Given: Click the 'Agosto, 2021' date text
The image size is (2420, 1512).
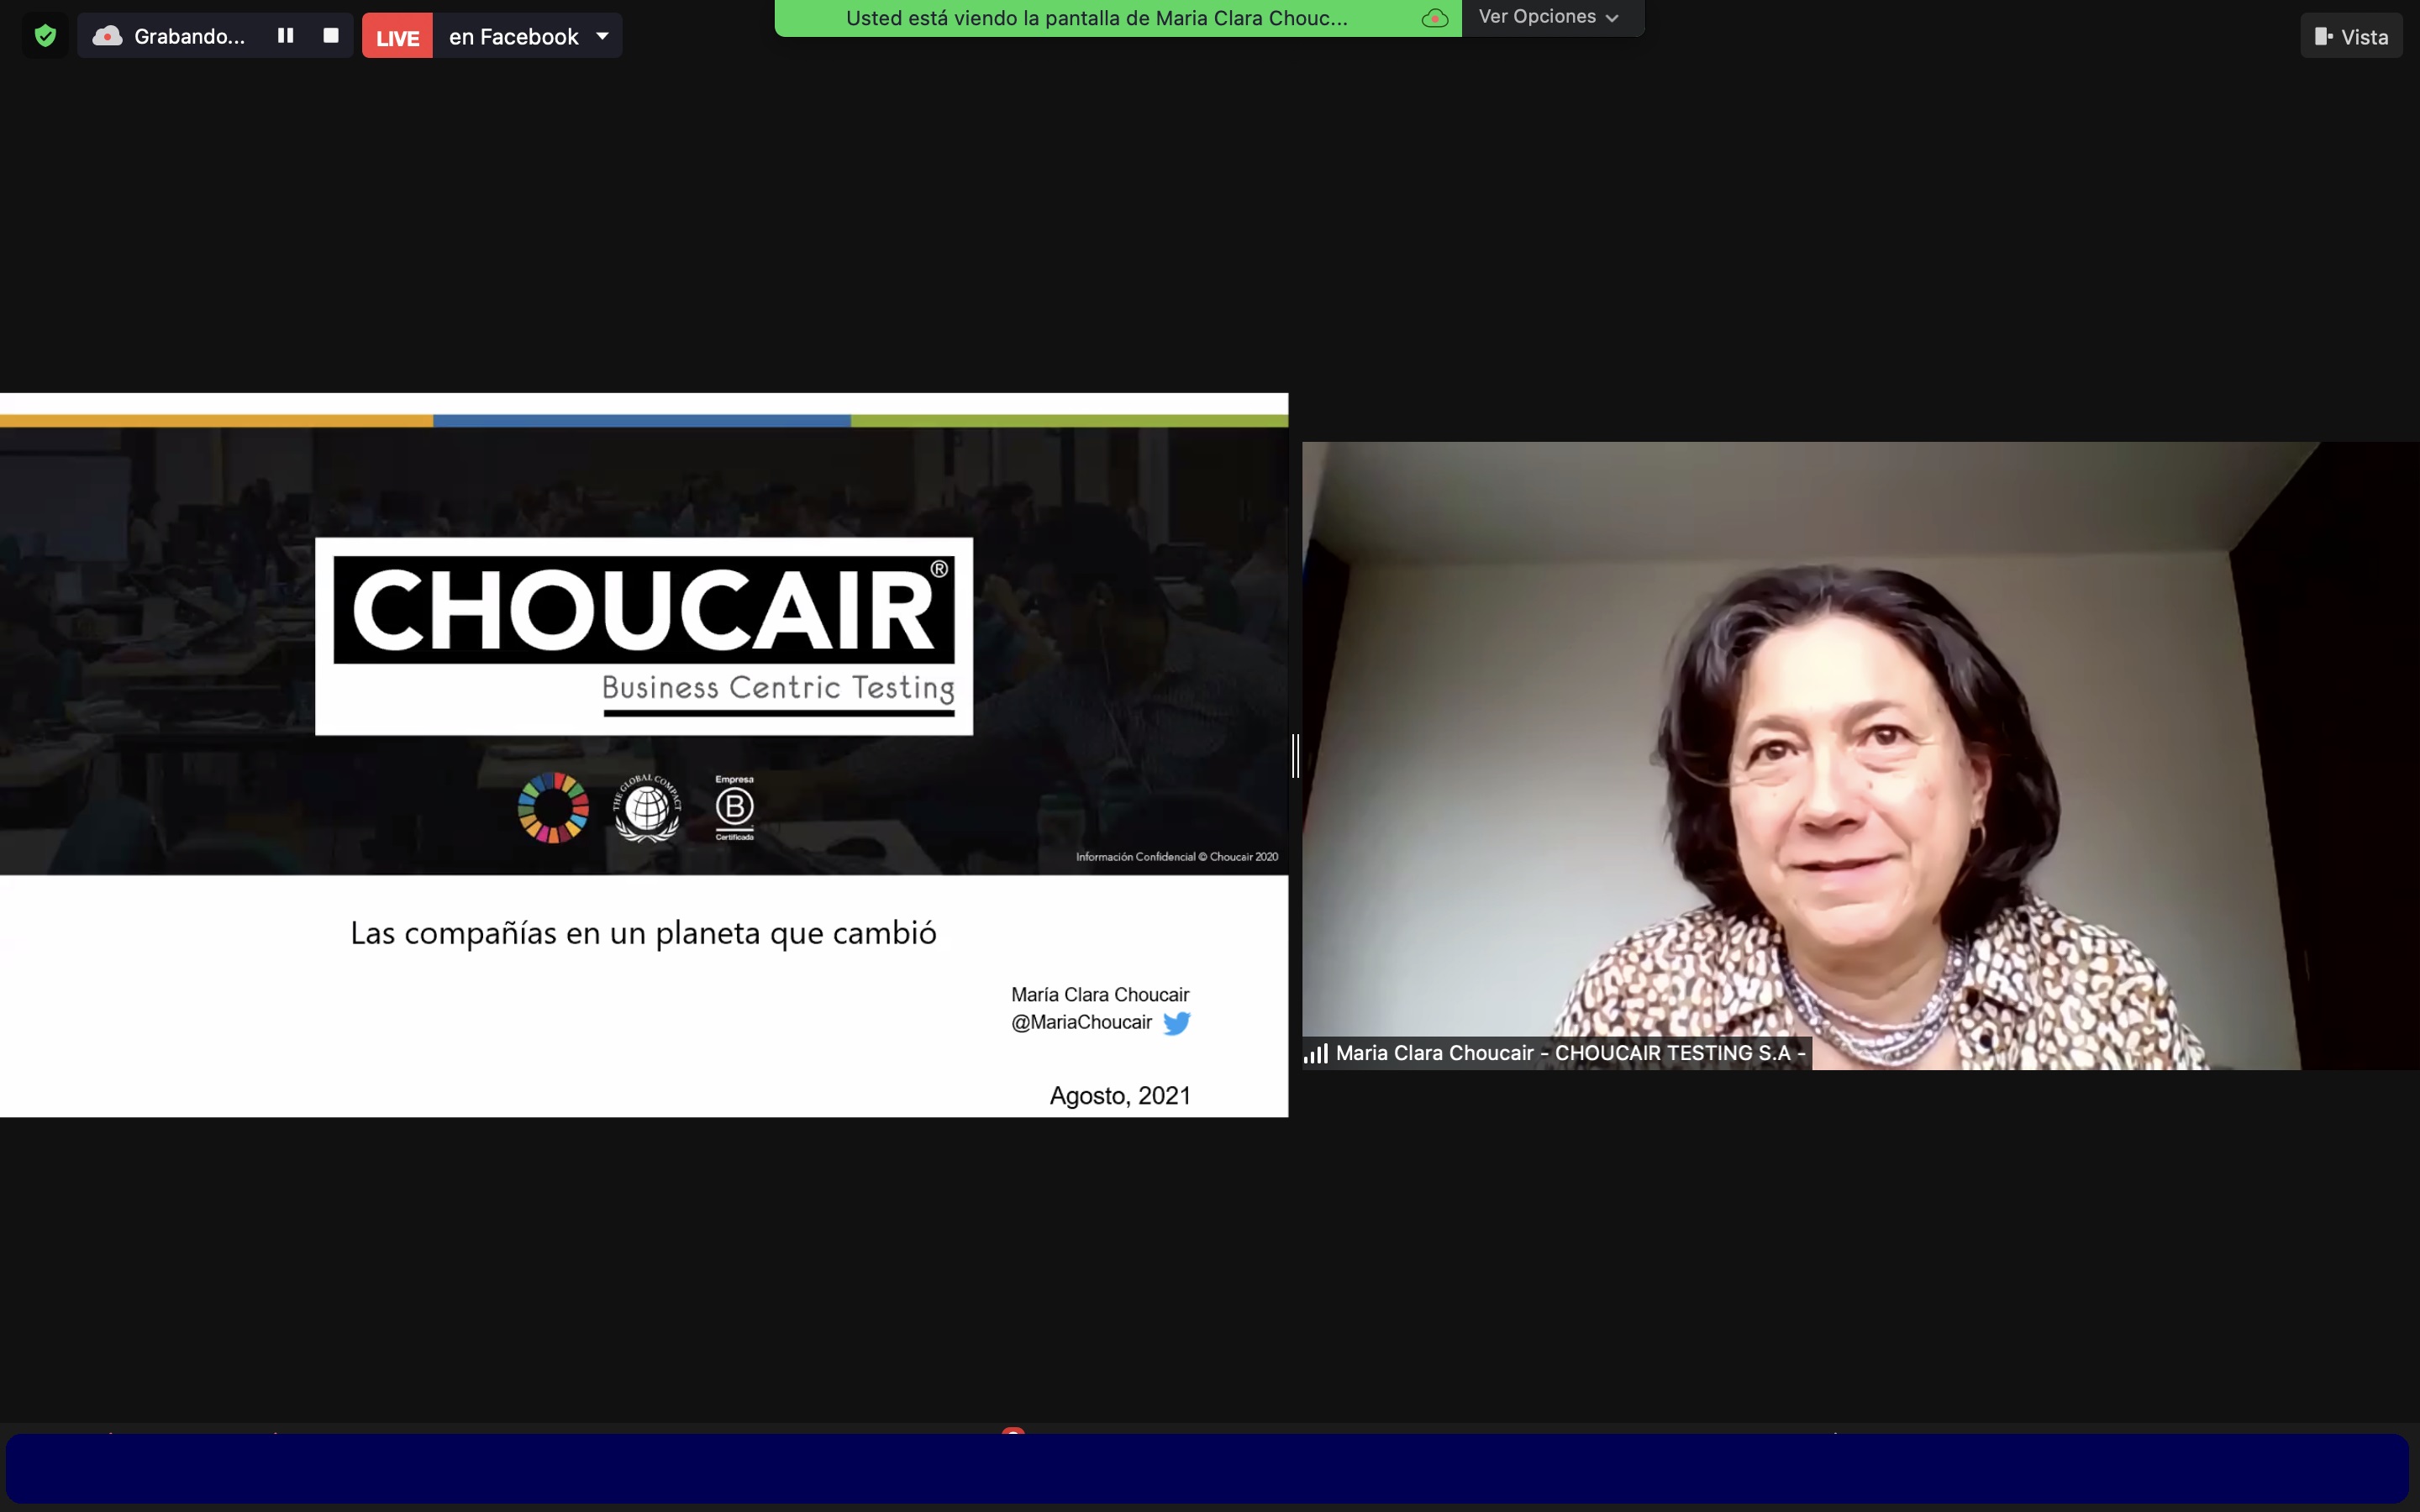Looking at the screenshot, I should (x=1120, y=1096).
